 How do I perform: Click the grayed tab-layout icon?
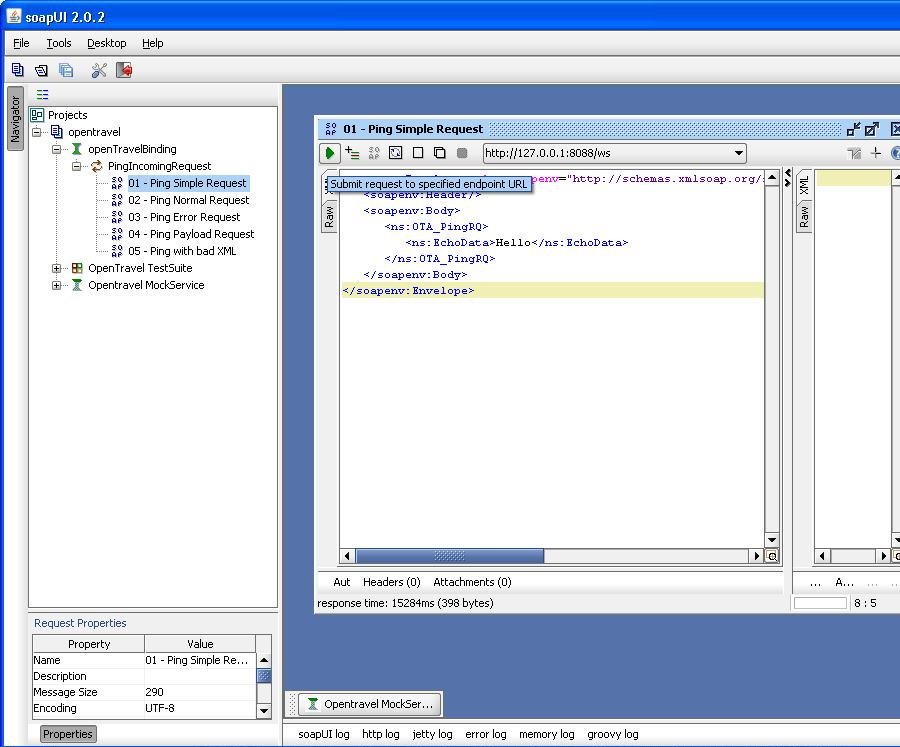click(x=854, y=153)
